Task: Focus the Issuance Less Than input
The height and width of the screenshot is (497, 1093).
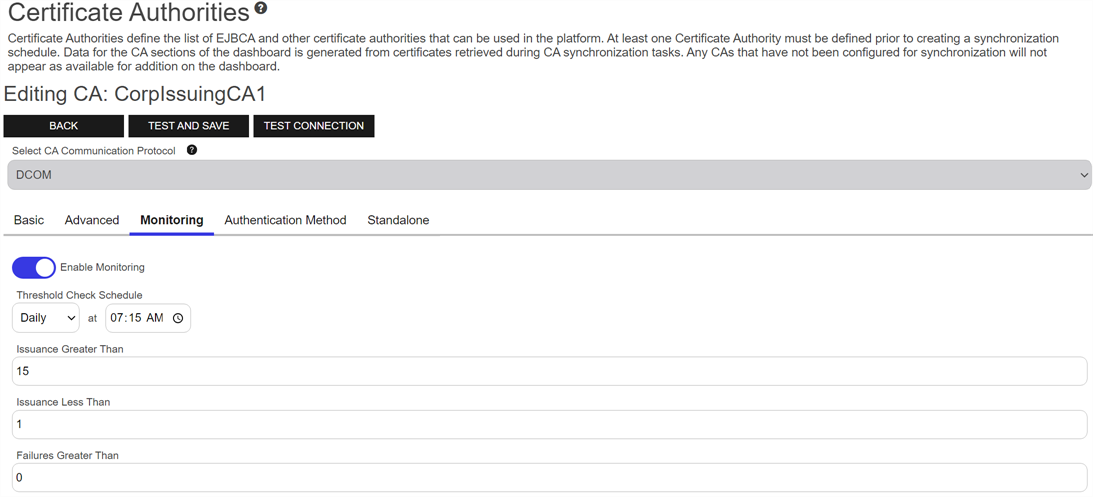Action: coord(549,424)
